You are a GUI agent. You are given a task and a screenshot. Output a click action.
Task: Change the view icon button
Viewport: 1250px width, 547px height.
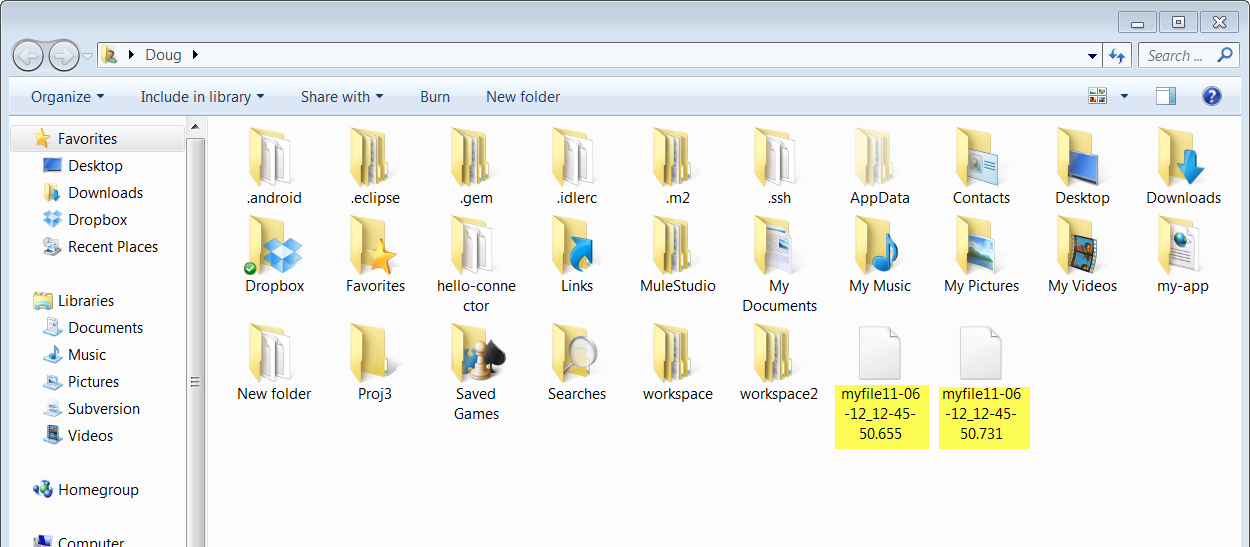[1098, 96]
